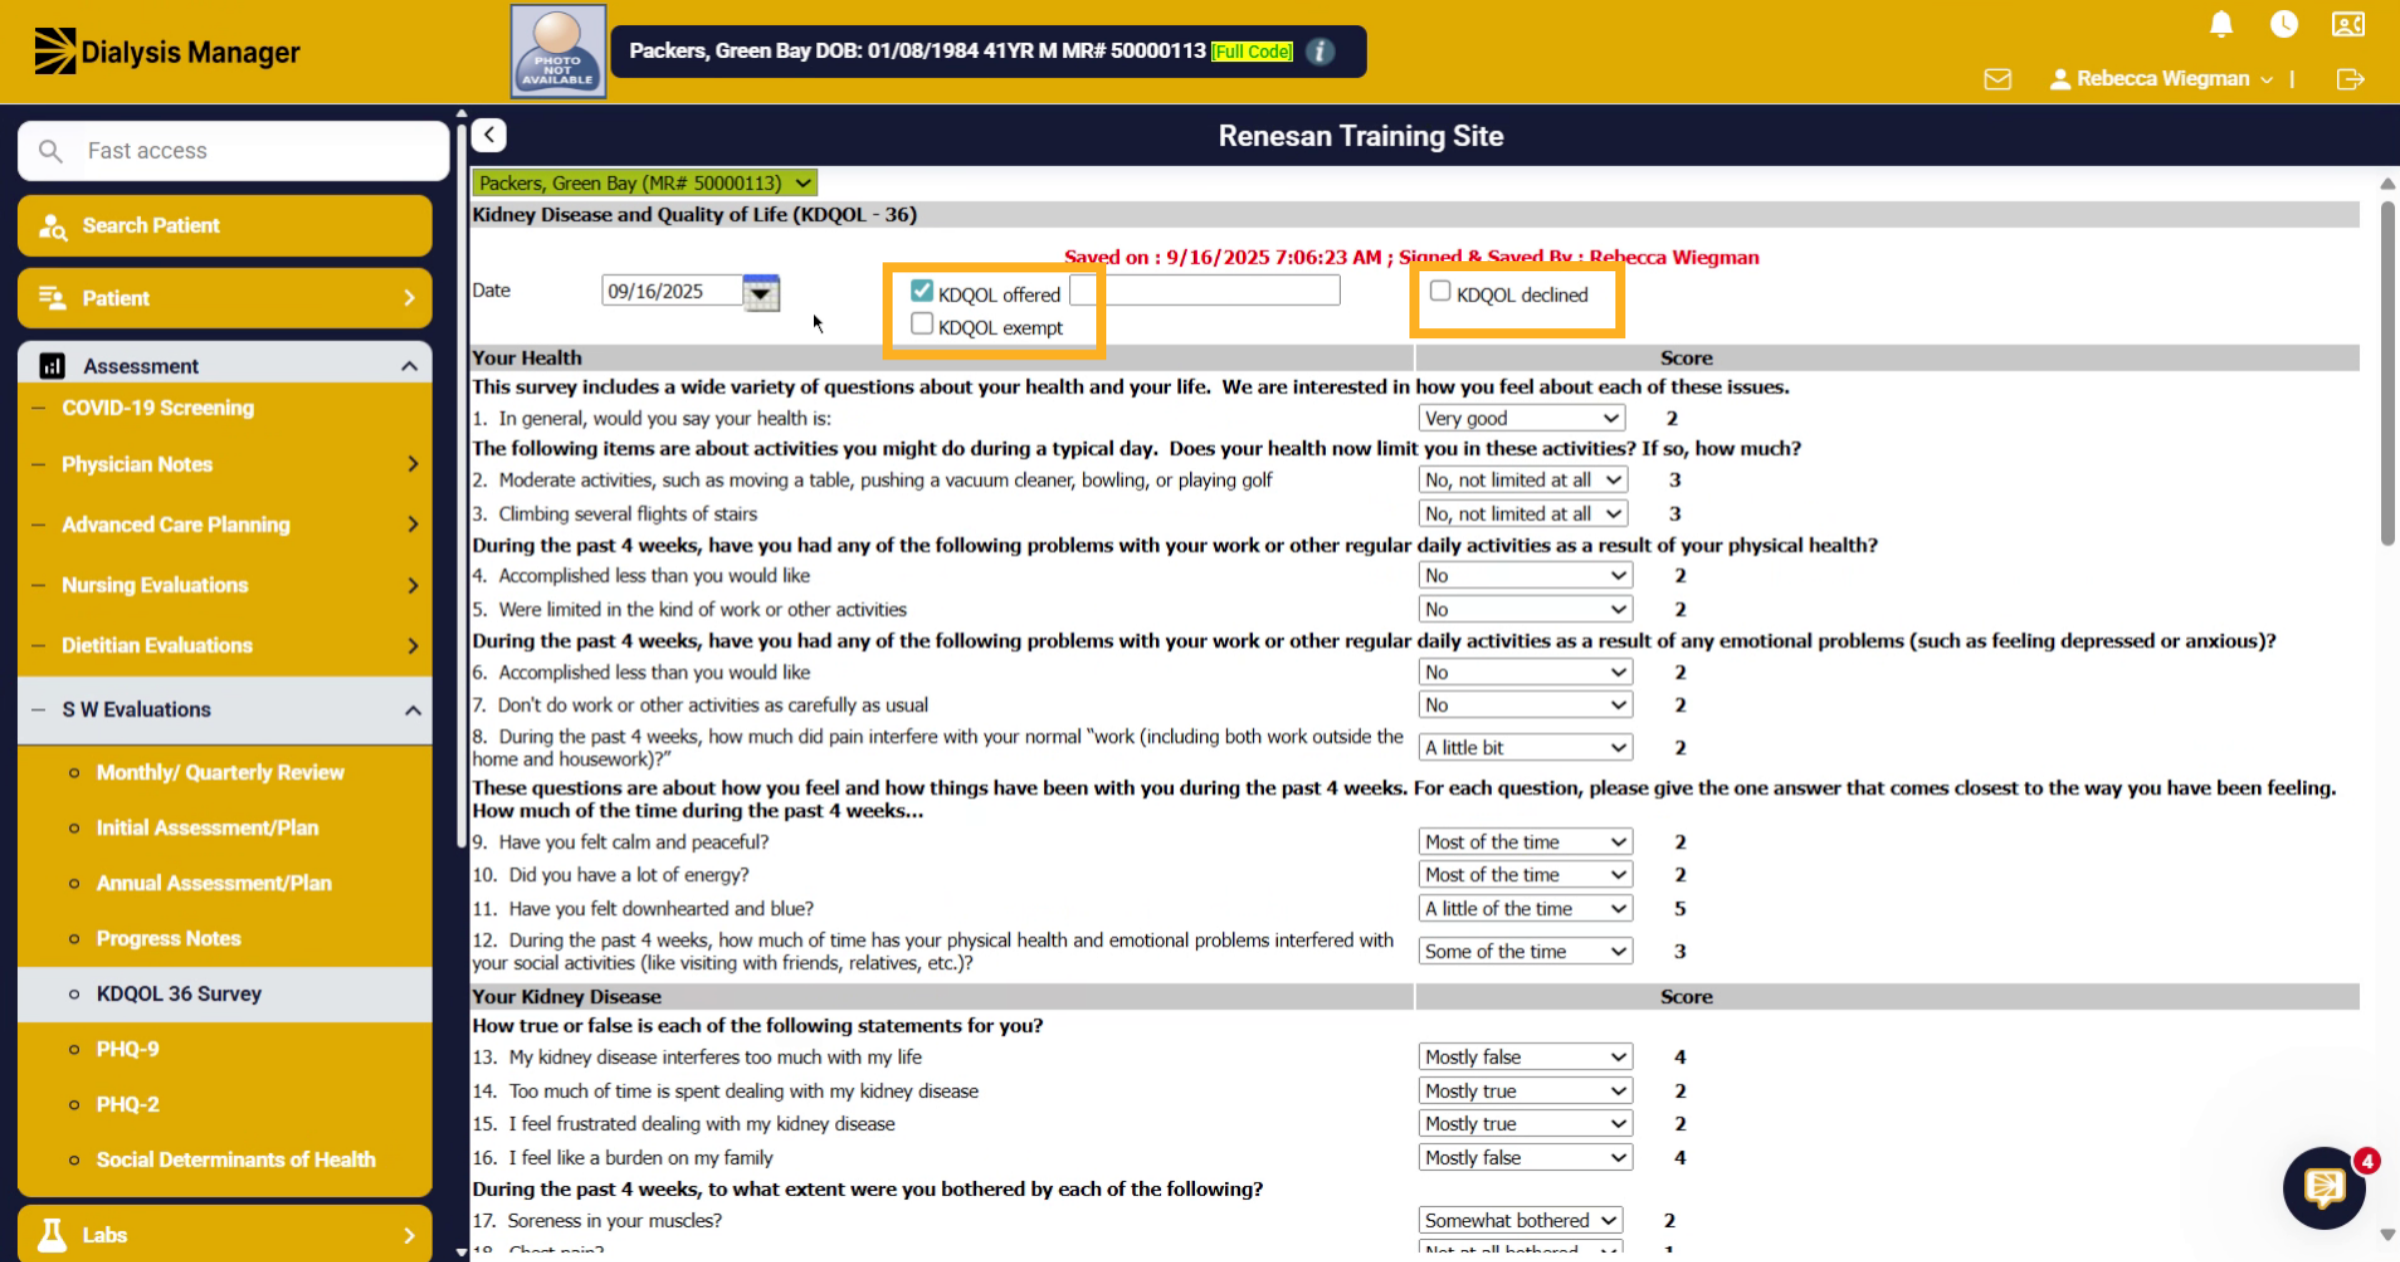The image size is (2400, 1262).
Task: Open Annual Assessment/Plan link
Action: point(214,883)
